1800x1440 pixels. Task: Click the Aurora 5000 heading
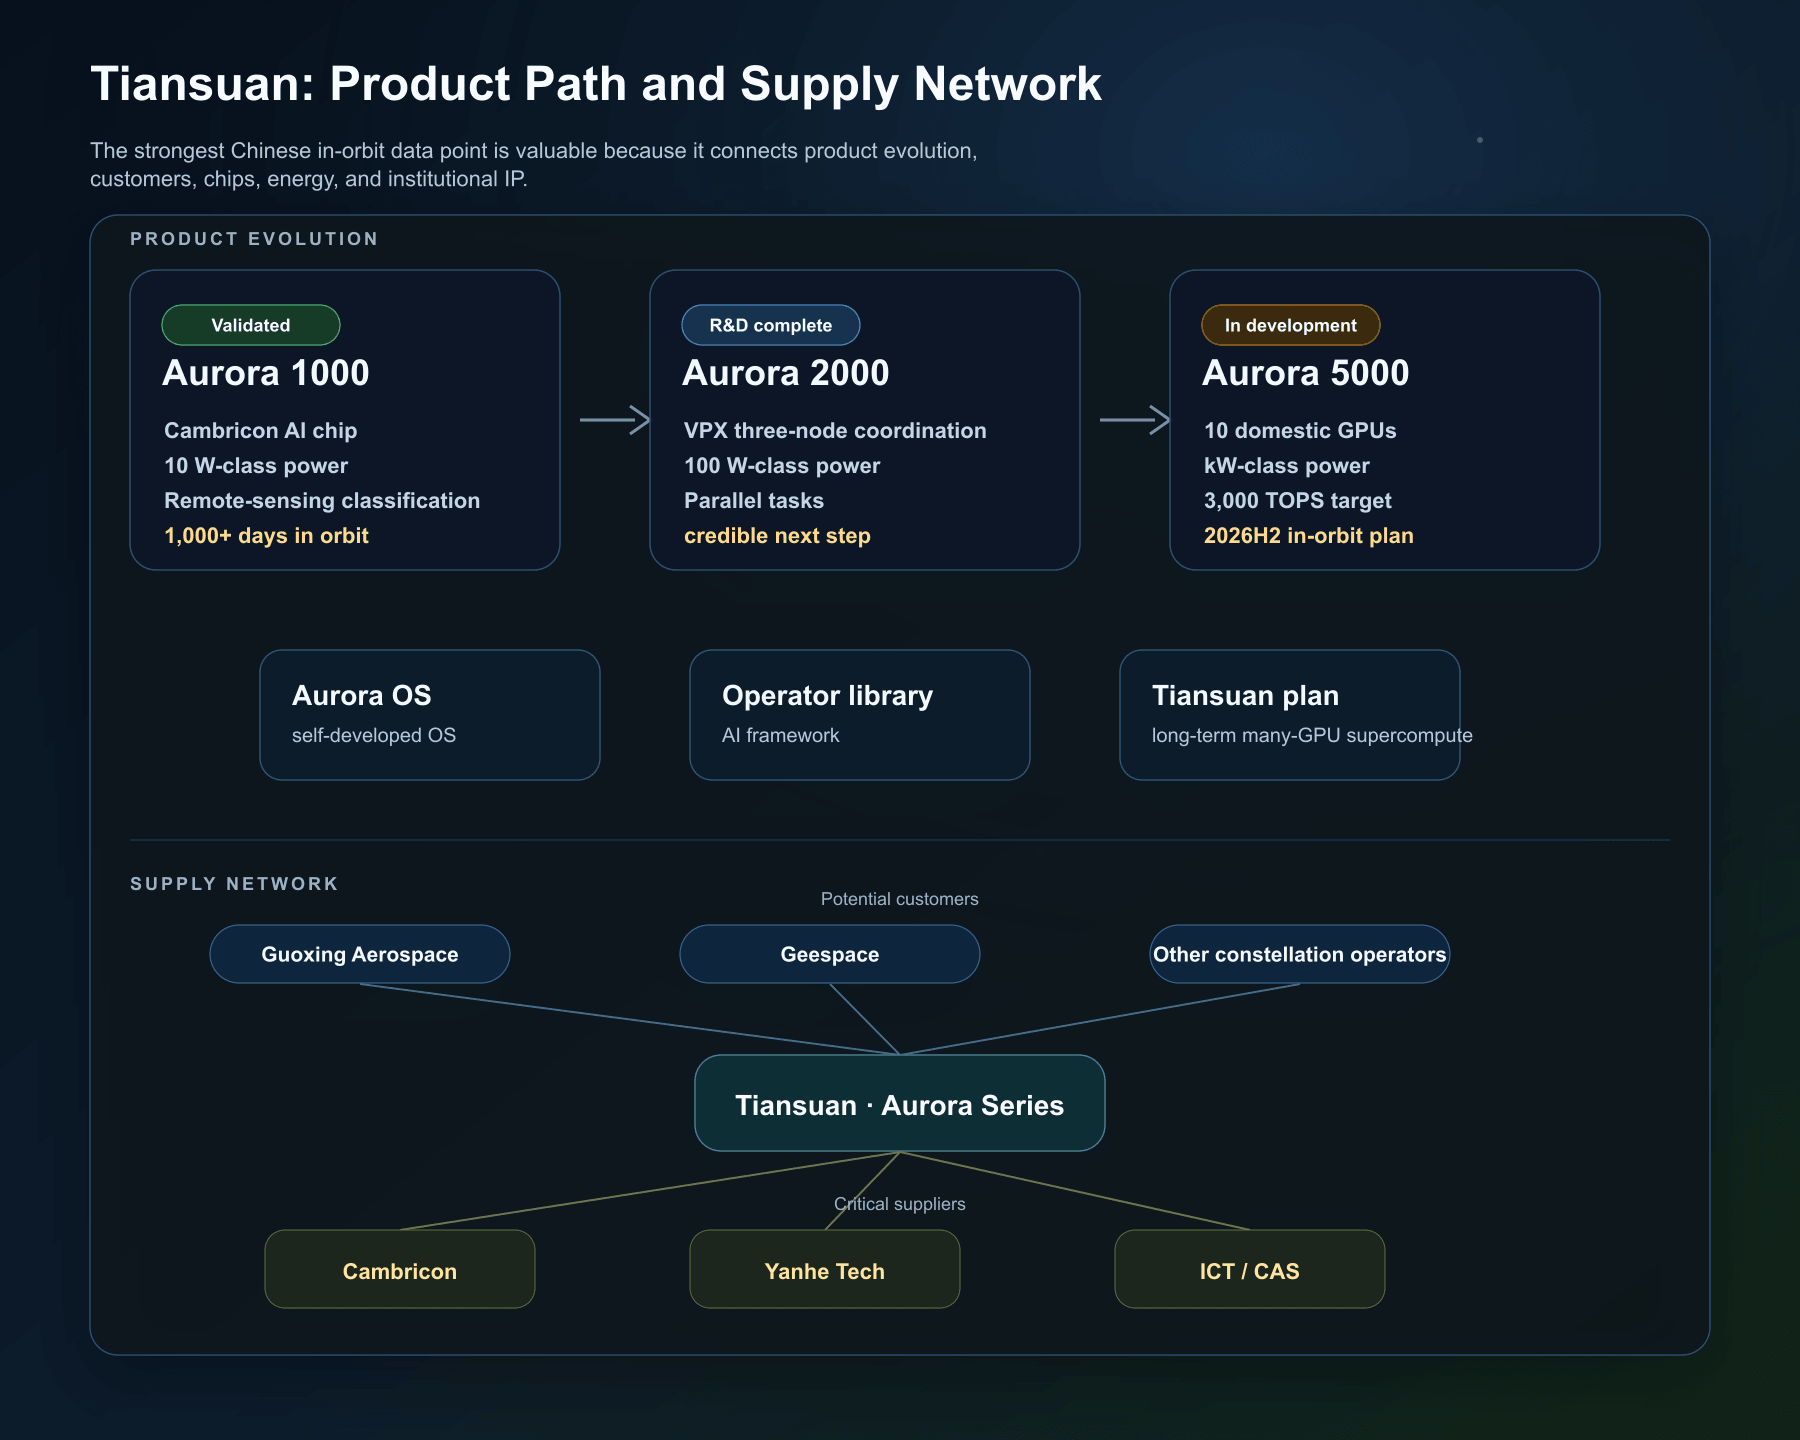pyautogui.click(x=1306, y=373)
